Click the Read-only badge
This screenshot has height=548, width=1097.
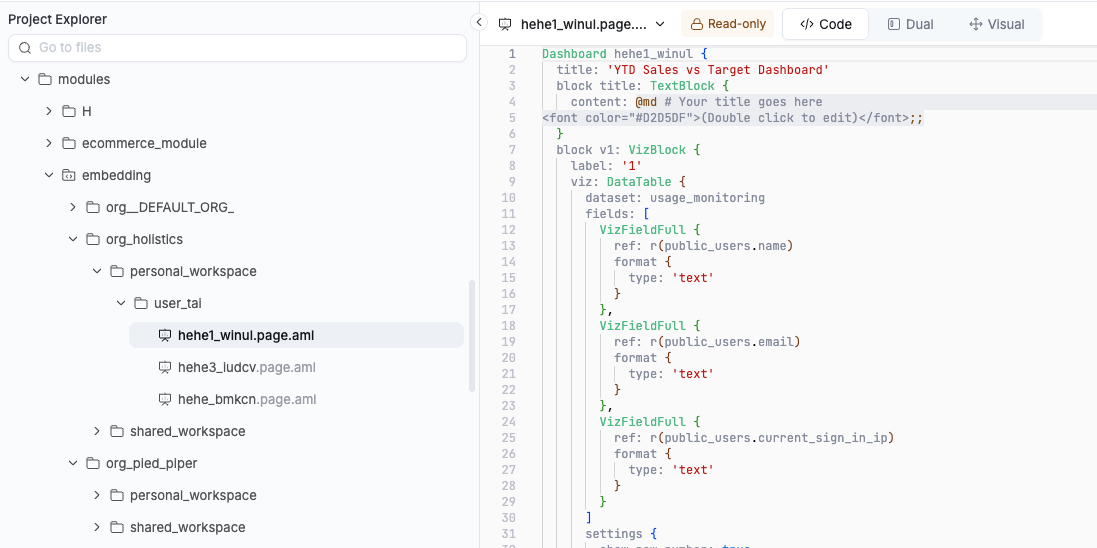point(727,24)
